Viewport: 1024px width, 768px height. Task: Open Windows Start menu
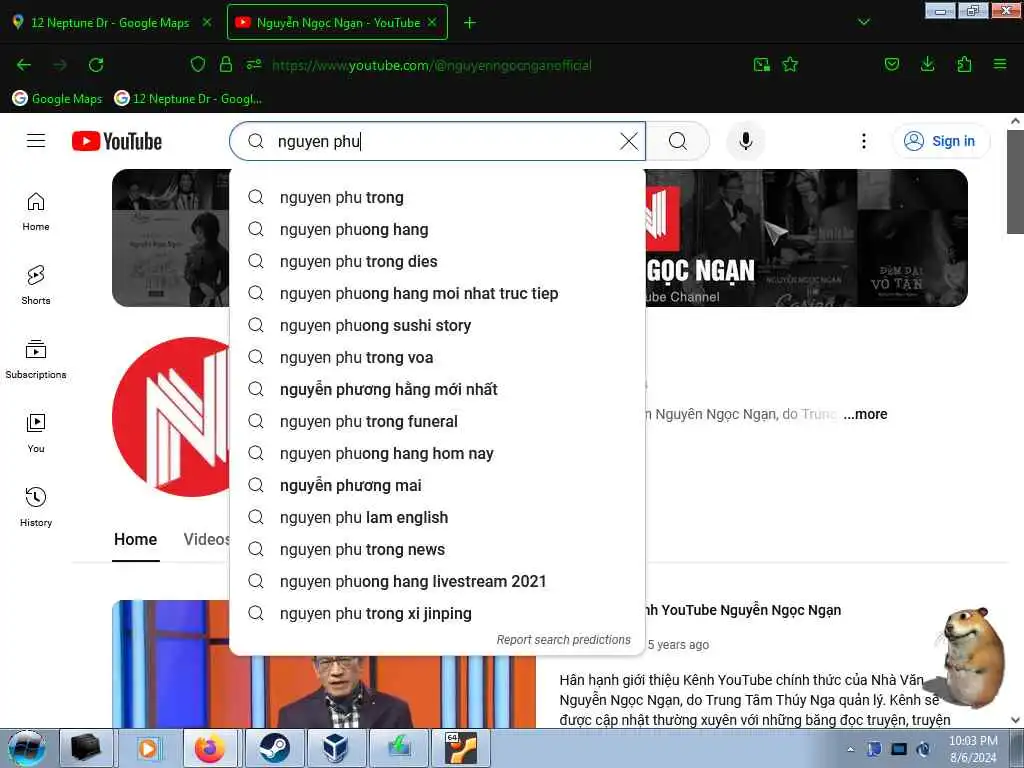pyautogui.click(x=26, y=748)
